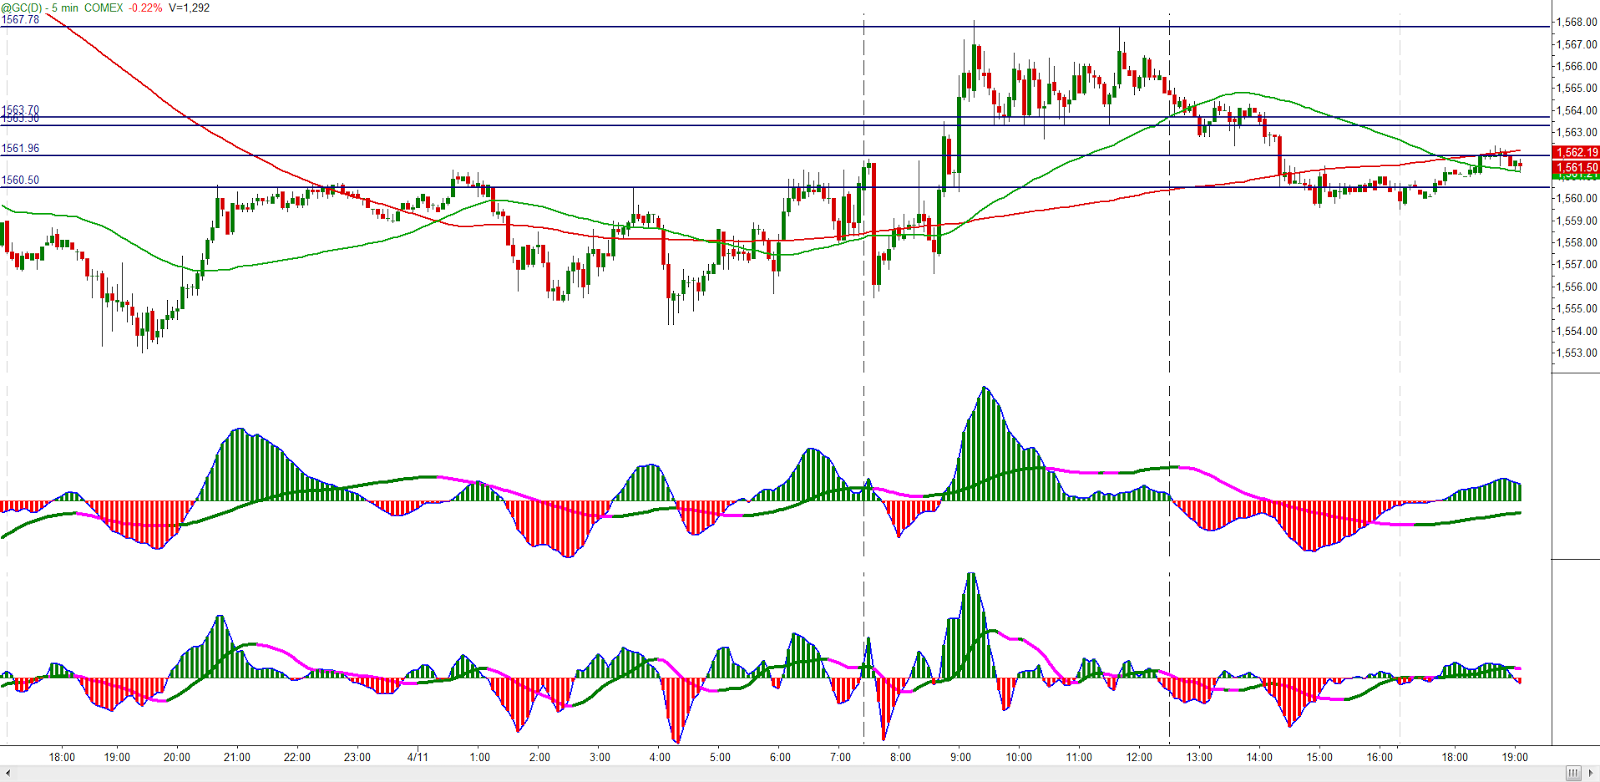Click the 5:00 time axis label
1600x782 pixels.
720,757
